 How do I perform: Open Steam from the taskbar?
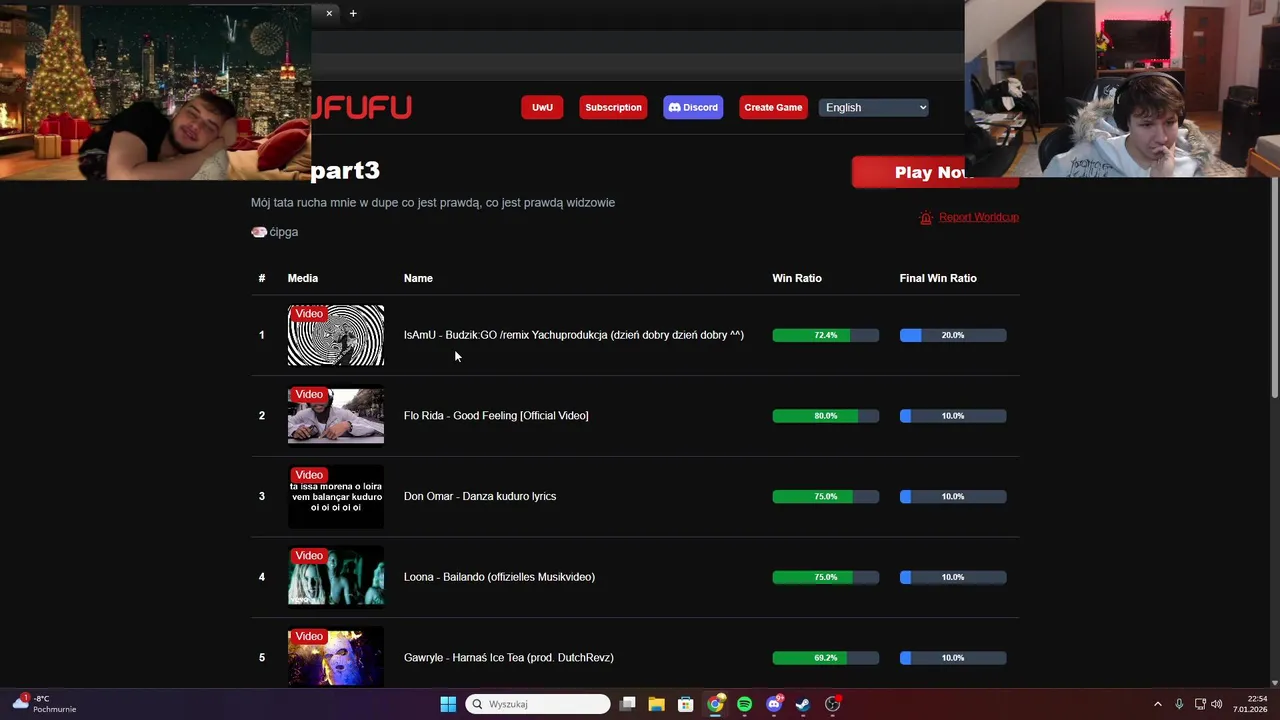coord(802,704)
